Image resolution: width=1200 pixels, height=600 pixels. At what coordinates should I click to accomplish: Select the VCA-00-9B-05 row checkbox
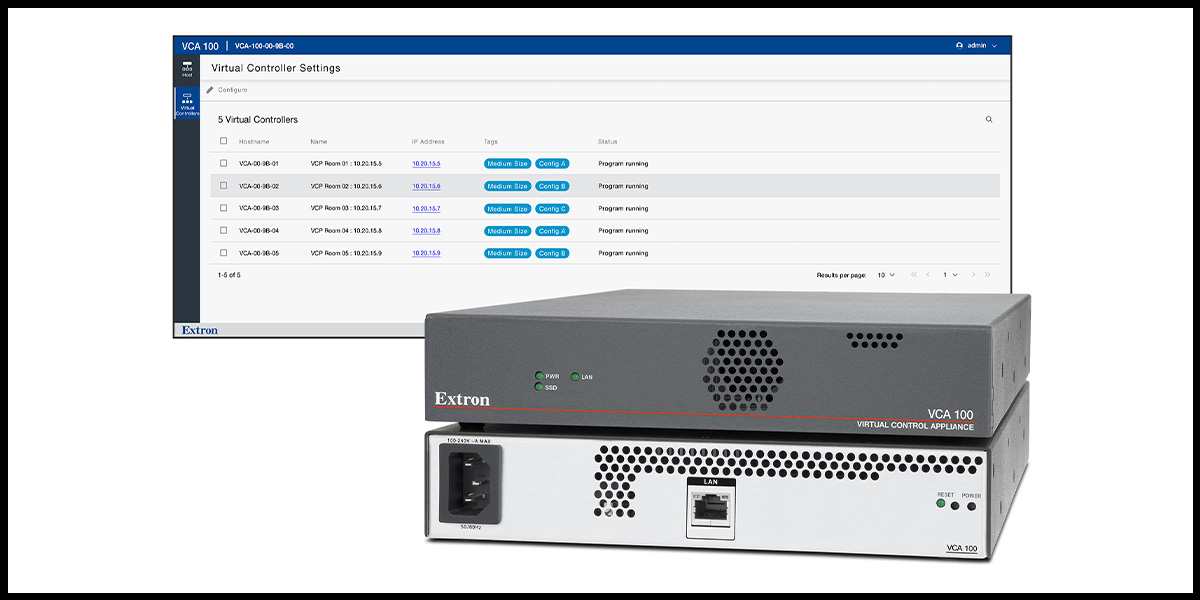click(223, 253)
